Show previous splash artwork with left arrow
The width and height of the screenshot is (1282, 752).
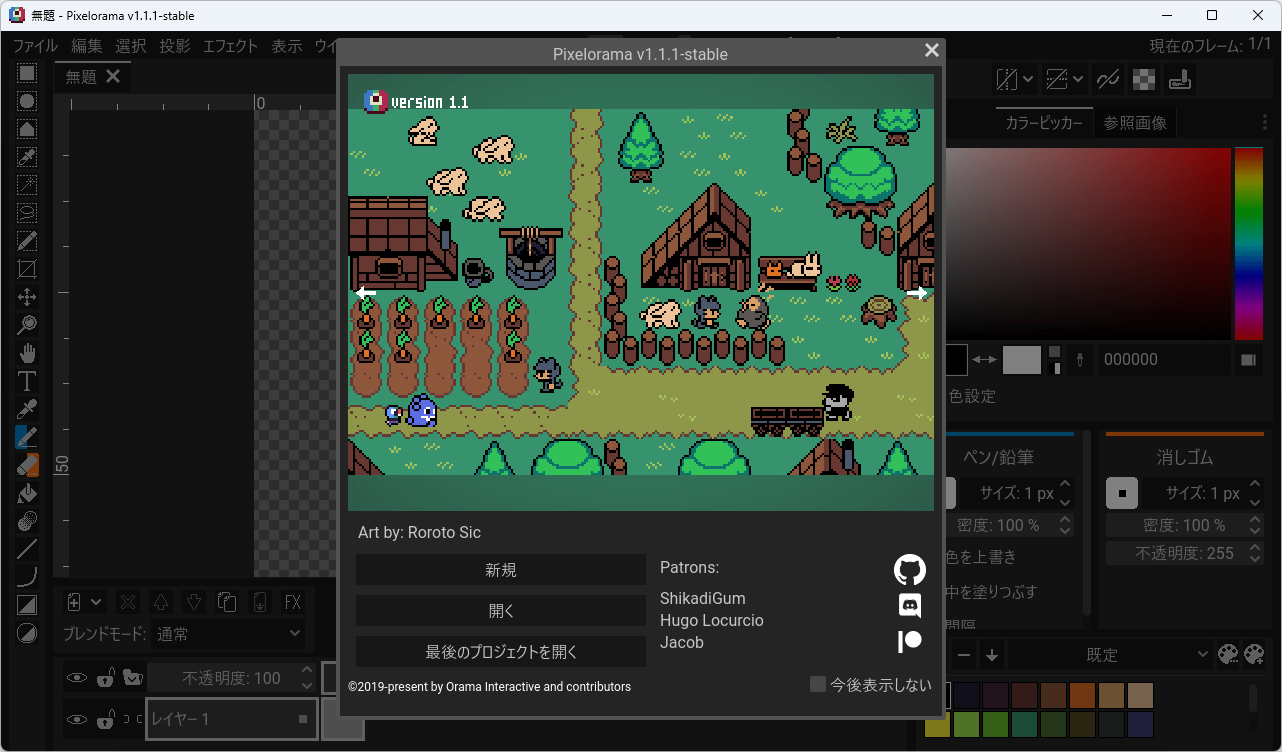366,293
